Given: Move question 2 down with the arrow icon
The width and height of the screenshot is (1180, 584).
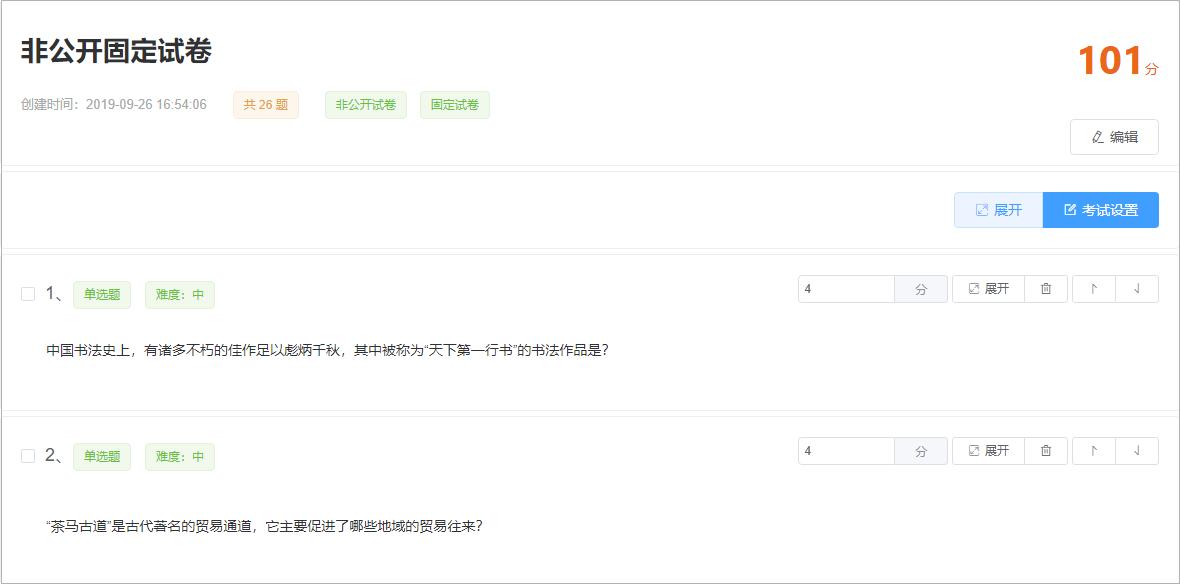Looking at the screenshot, I should pyautogui.click(x=1138, y=450).
